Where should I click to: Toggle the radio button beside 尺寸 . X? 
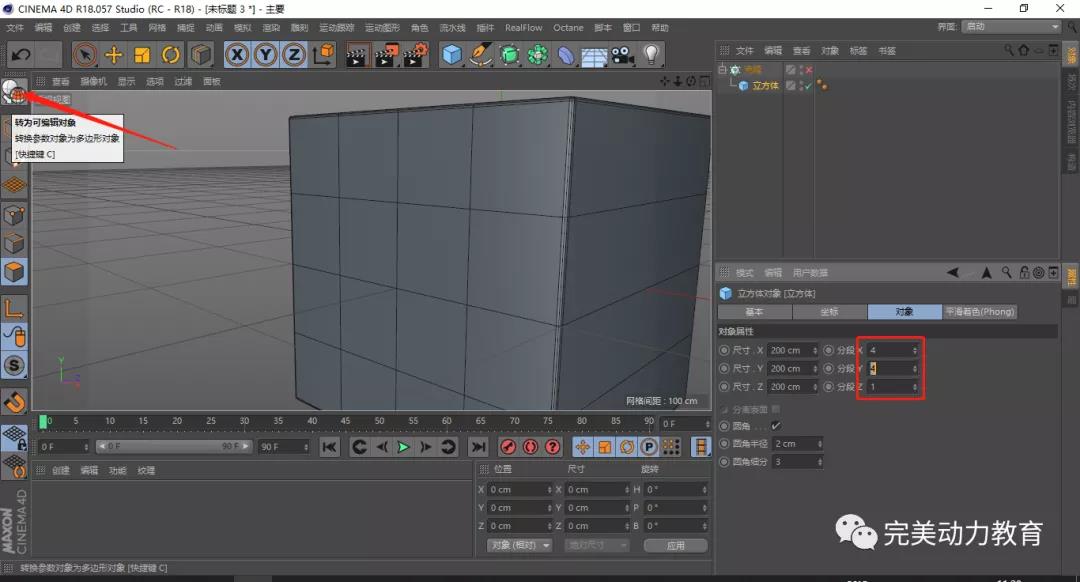724,351
